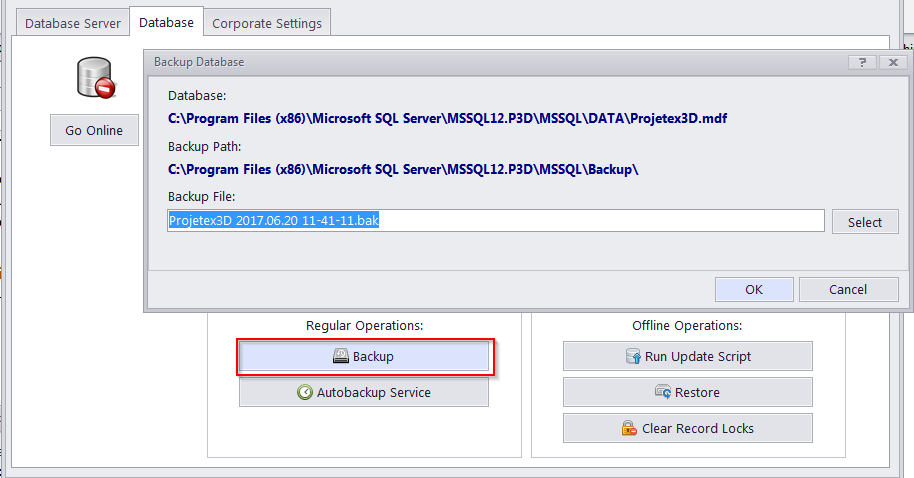Open the Autobackup Service settings
This screenshot has width=914, height=478.
[x=364, y=392]
